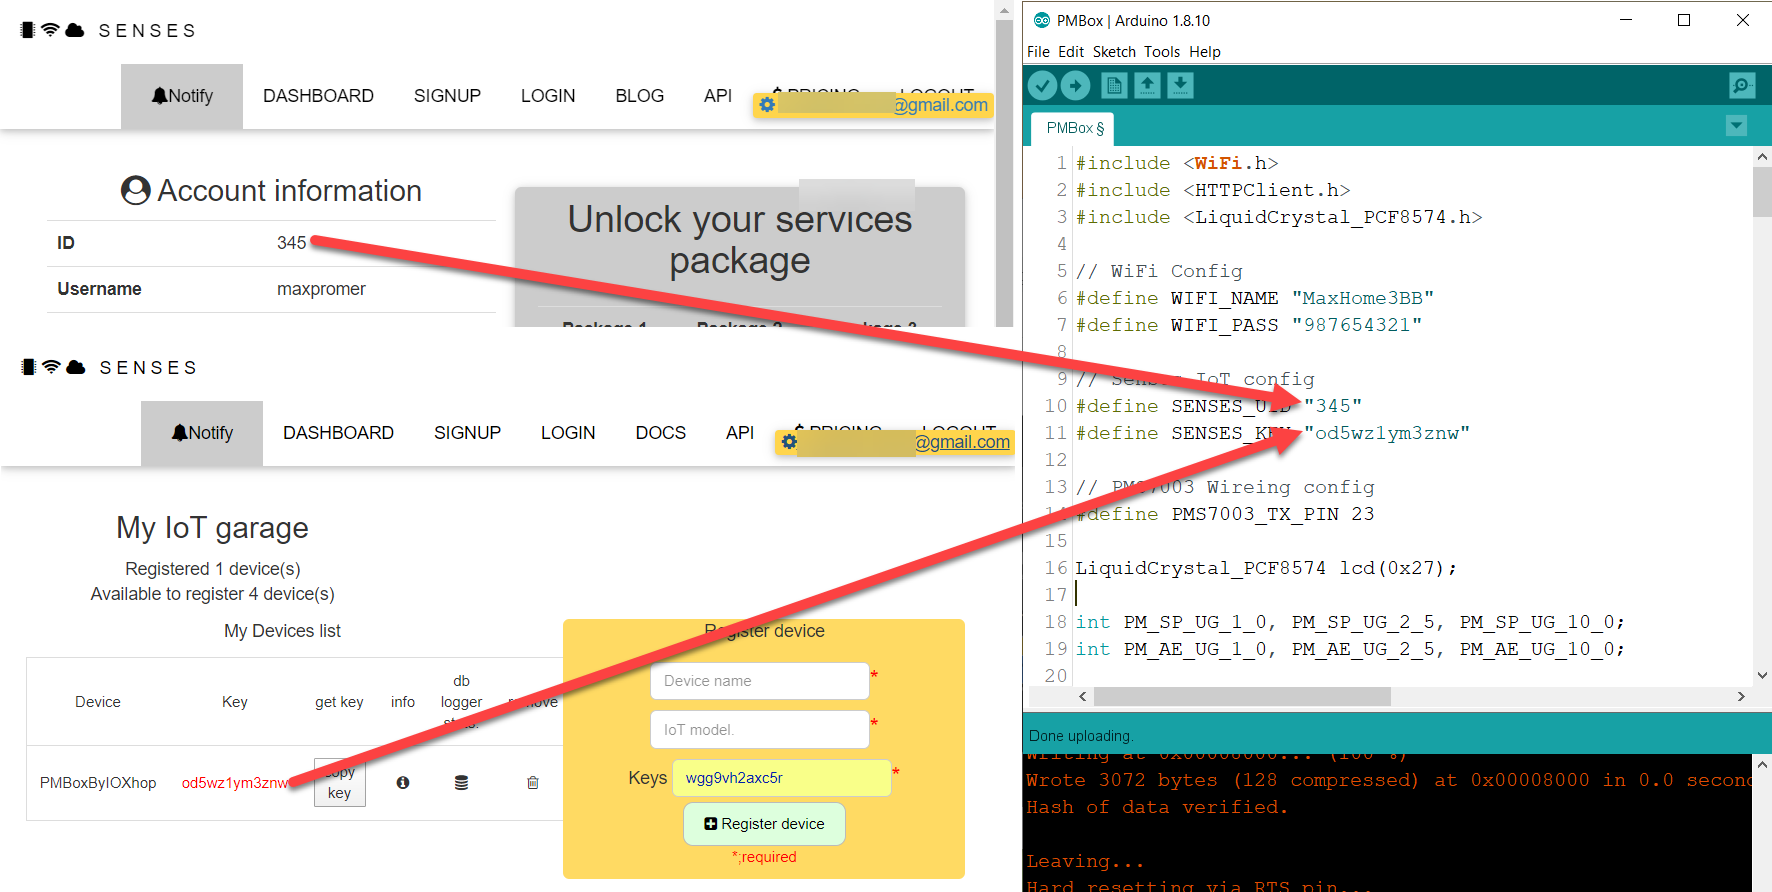Click the gear icon beside upper gmail address

pos(767,105)
